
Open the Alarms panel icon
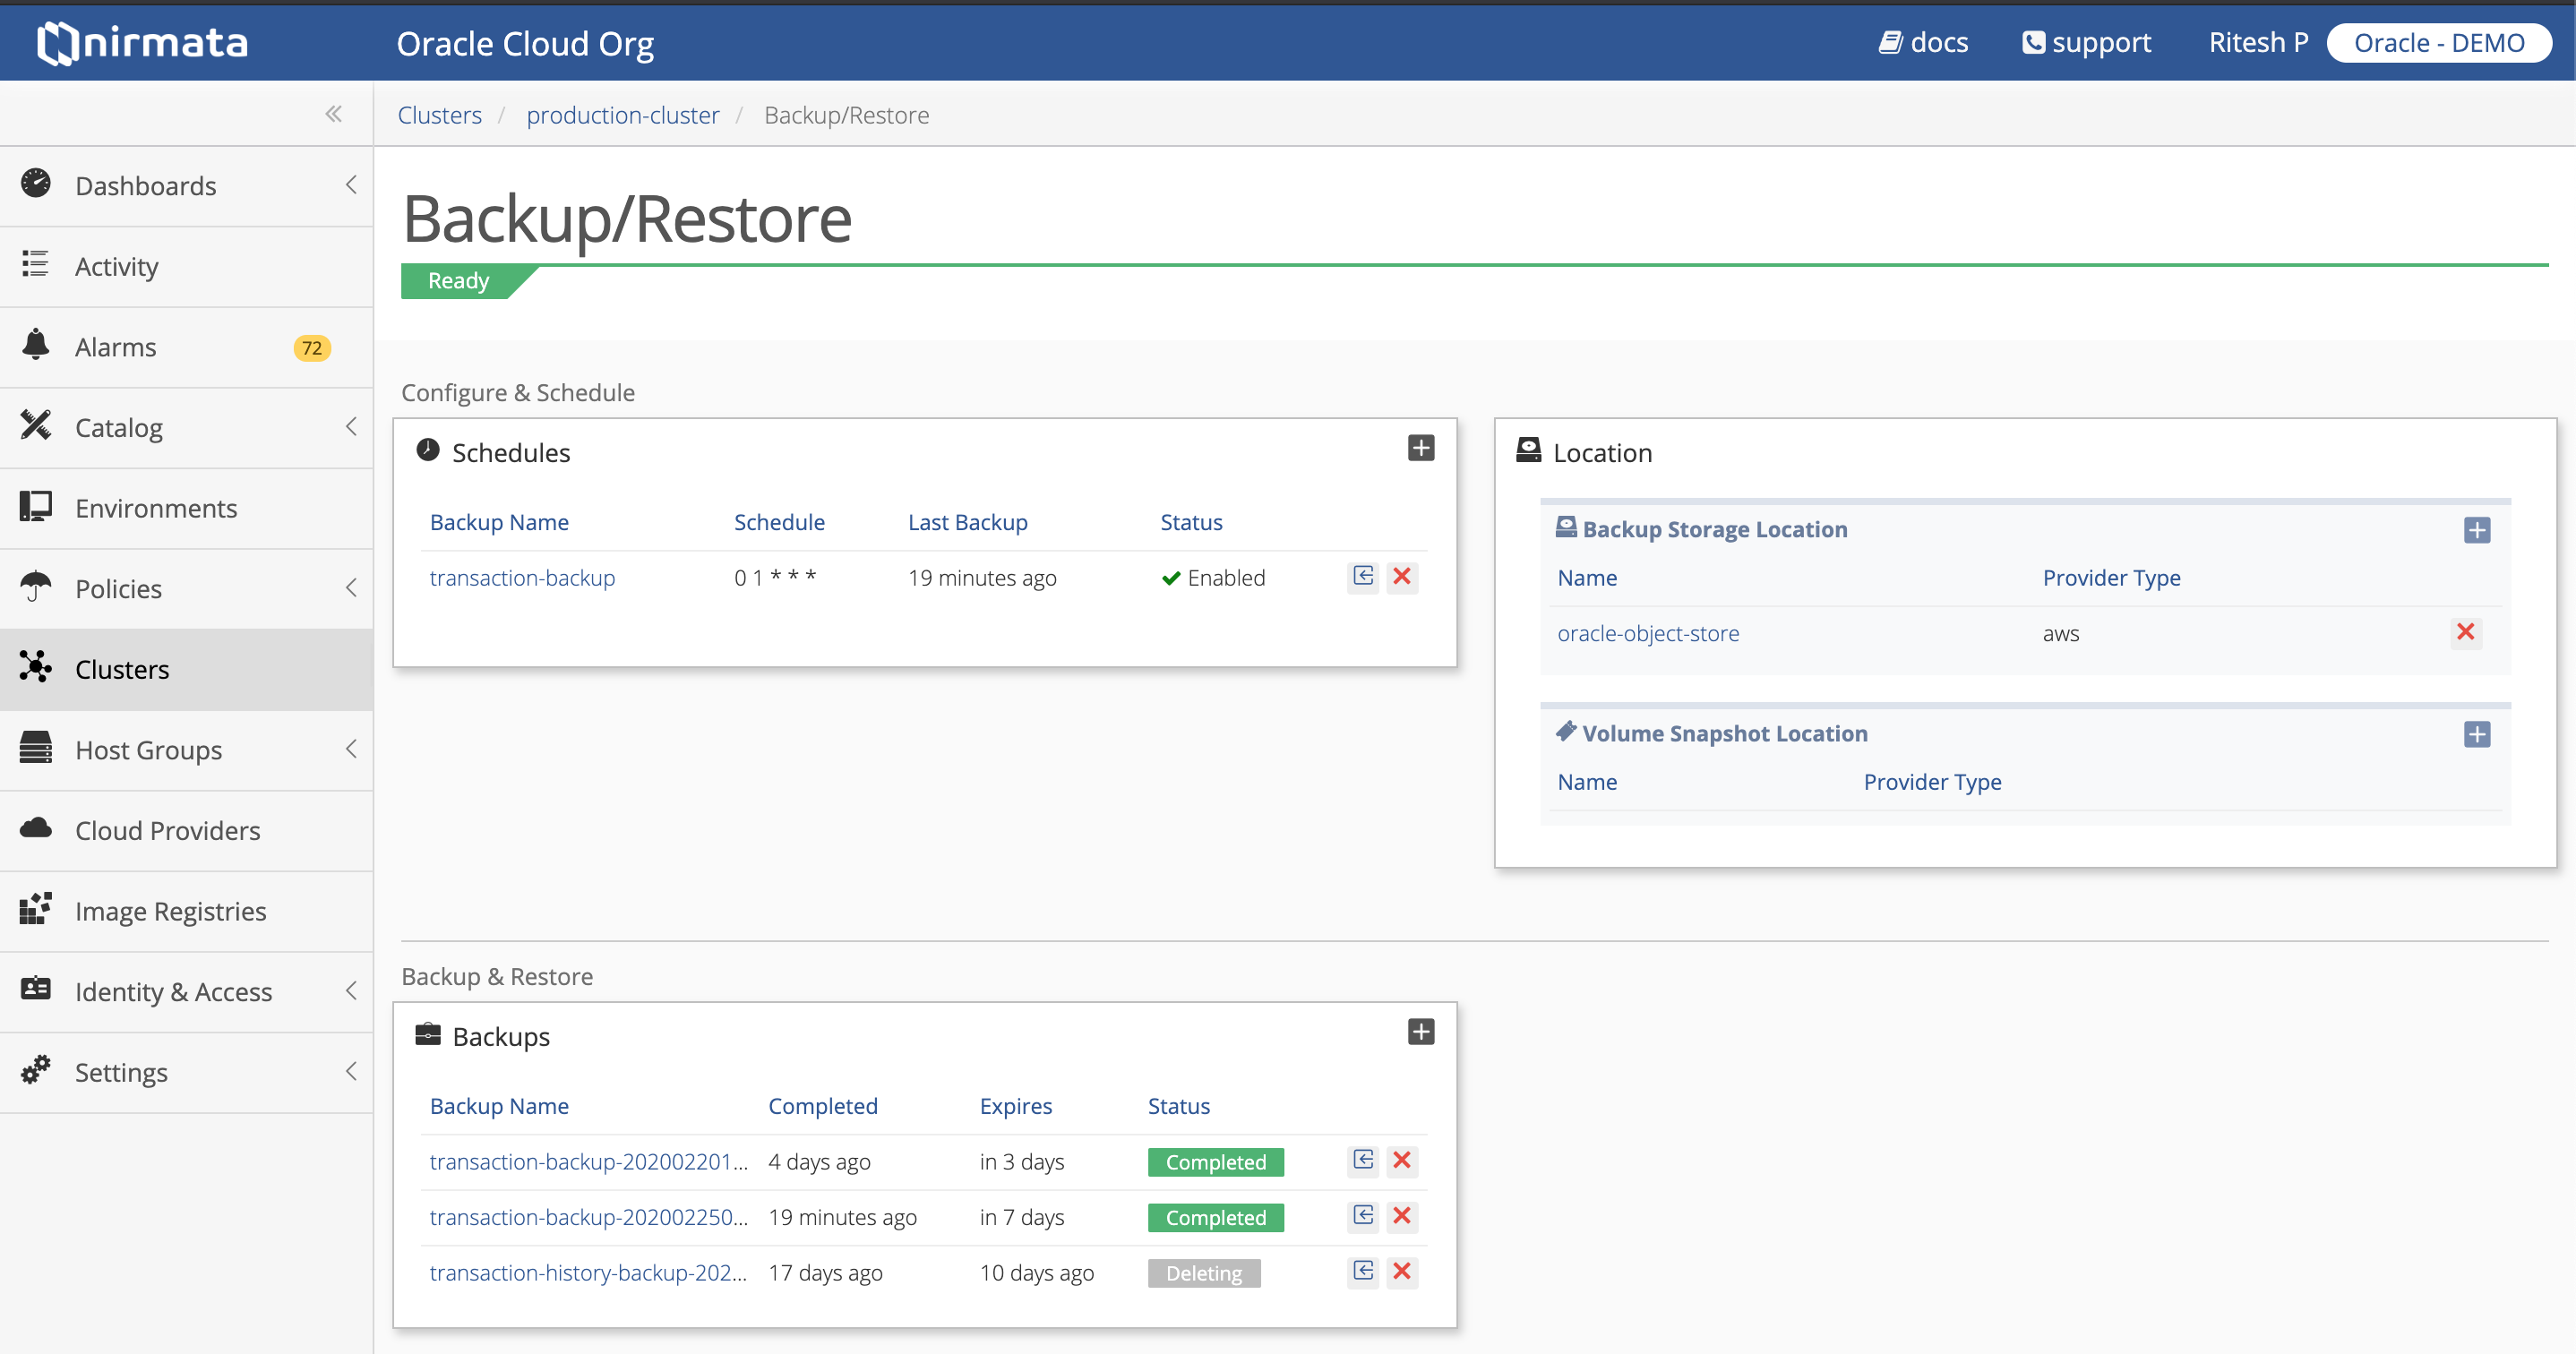click(36, 344)
